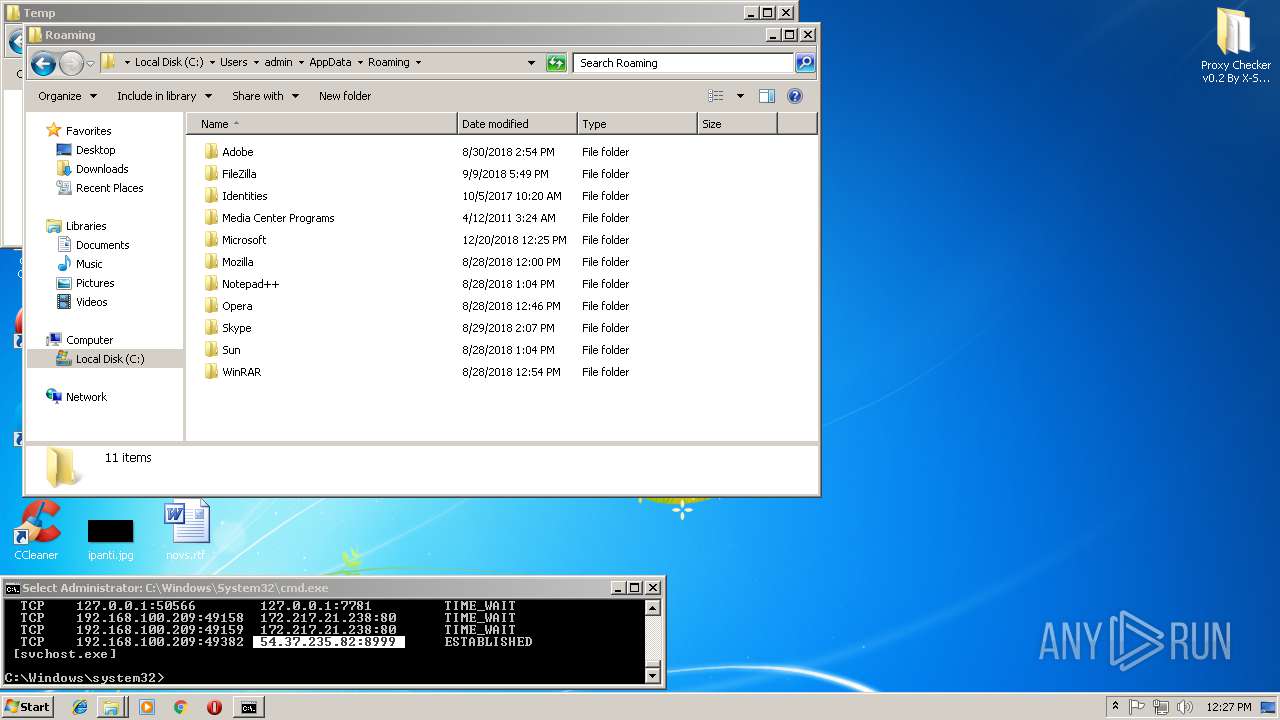
Task: Click the New folder button
Action: pos(345,96)
